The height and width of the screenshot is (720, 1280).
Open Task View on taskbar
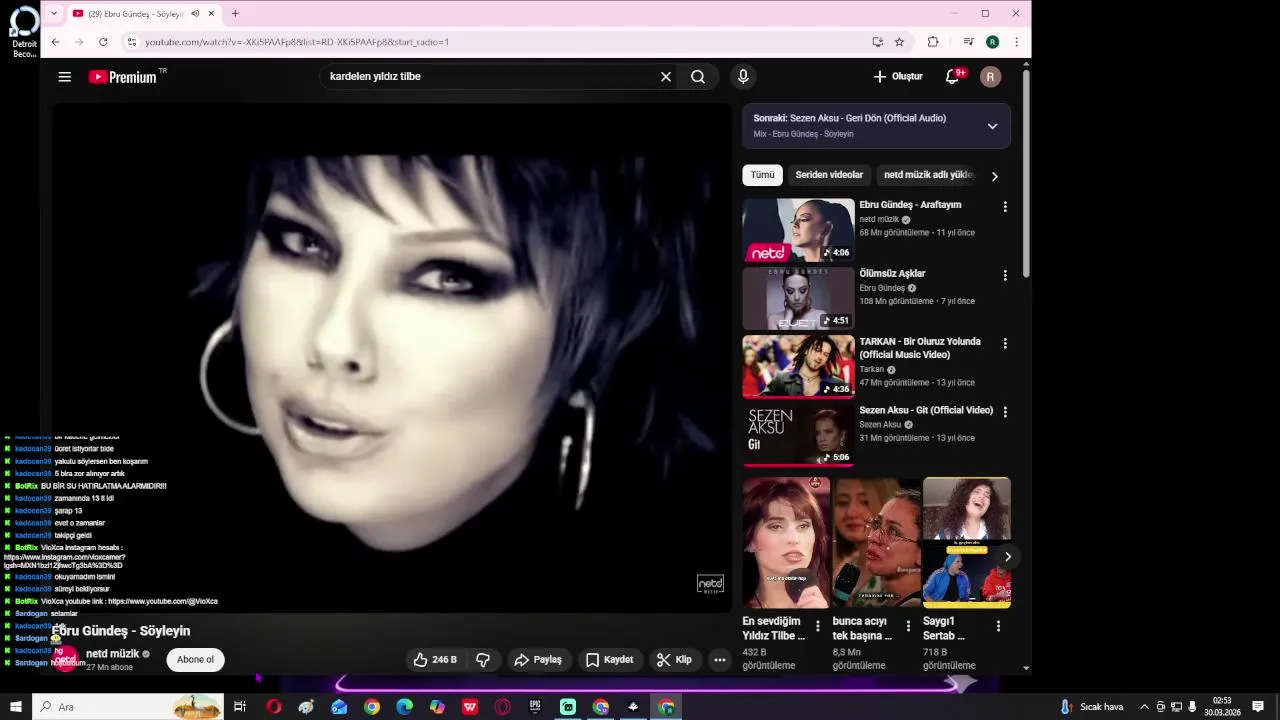[x=240, y=707]
